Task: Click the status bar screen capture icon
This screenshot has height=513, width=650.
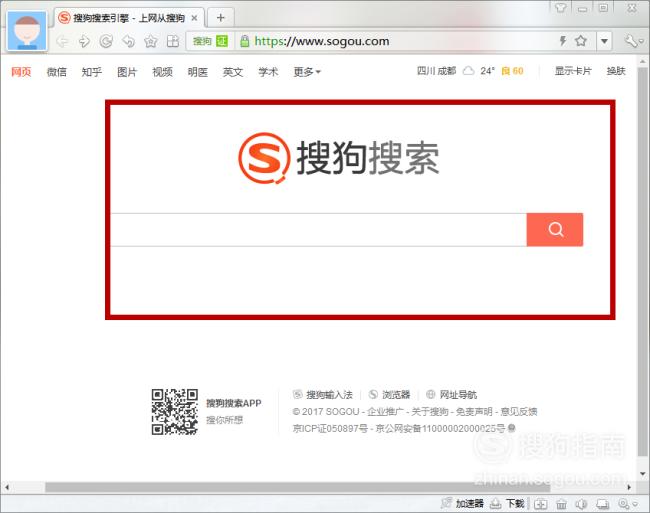Action: pos(602,504)
